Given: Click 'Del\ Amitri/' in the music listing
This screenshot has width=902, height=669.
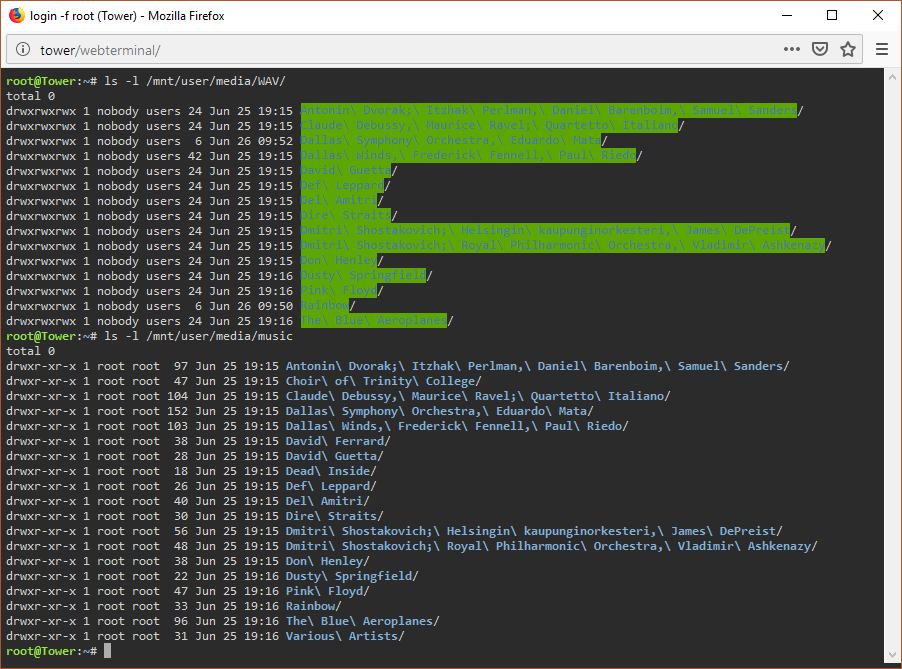Looking at the screenshot, I should point(328,502).
